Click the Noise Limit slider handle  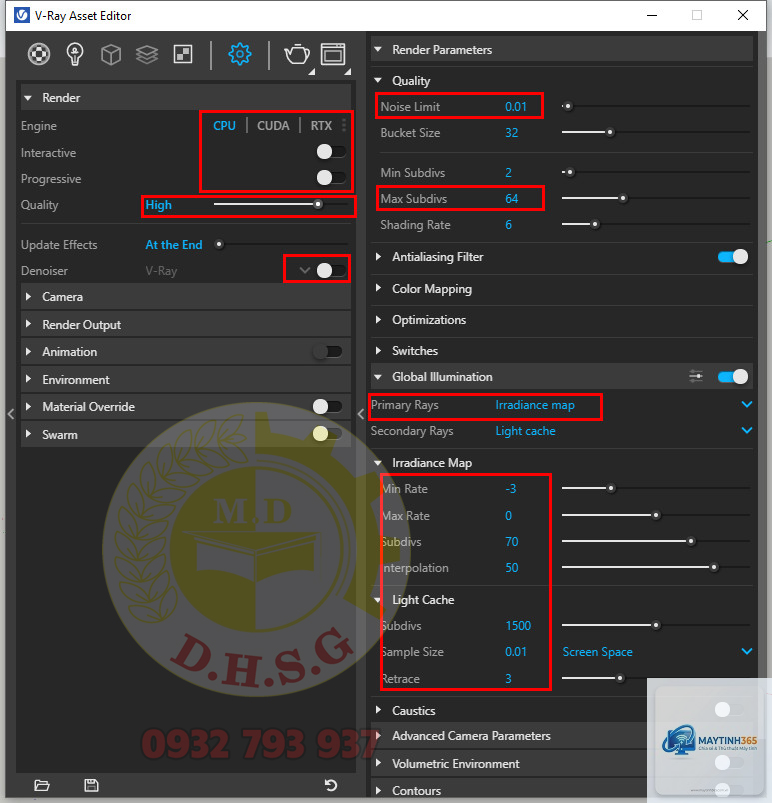click(x=568, y=107)
